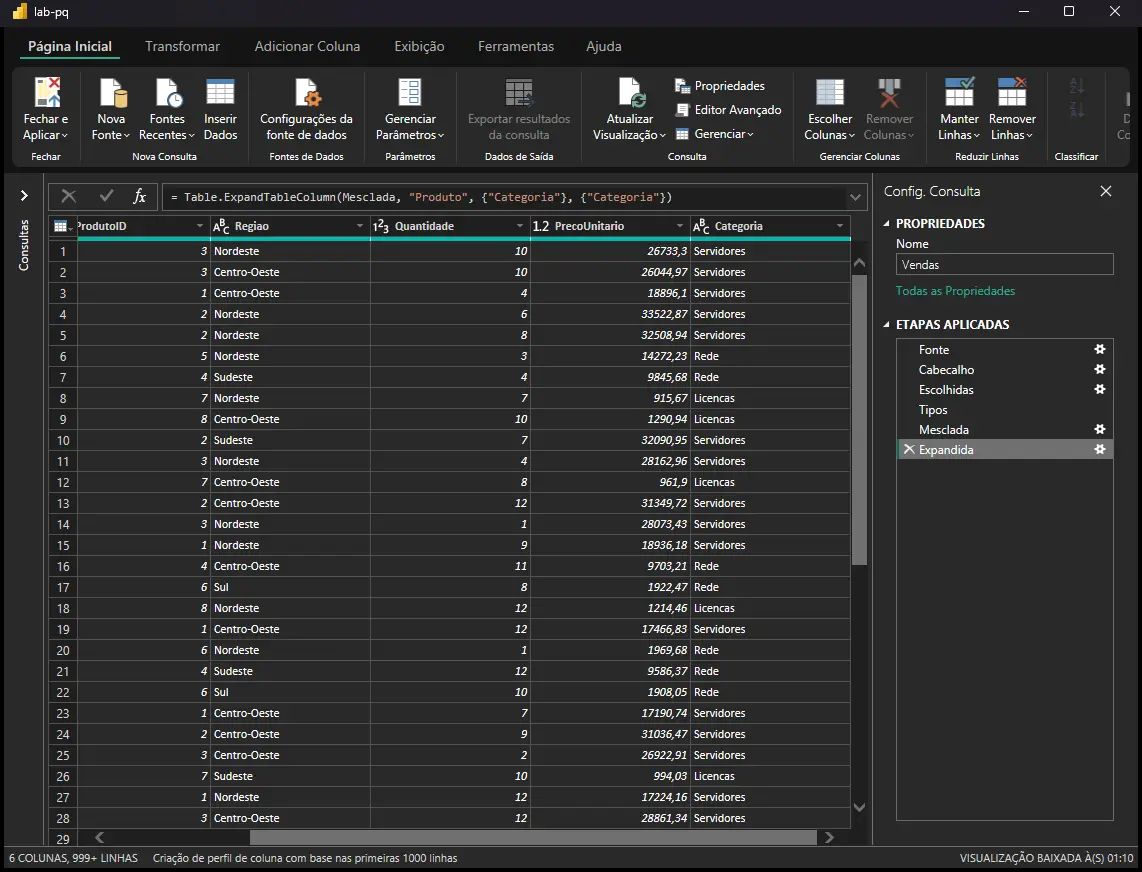This screenshot has width=1142, height=872.
Task: Delete the Expandida step with its X
Action: tap(908, 449)
